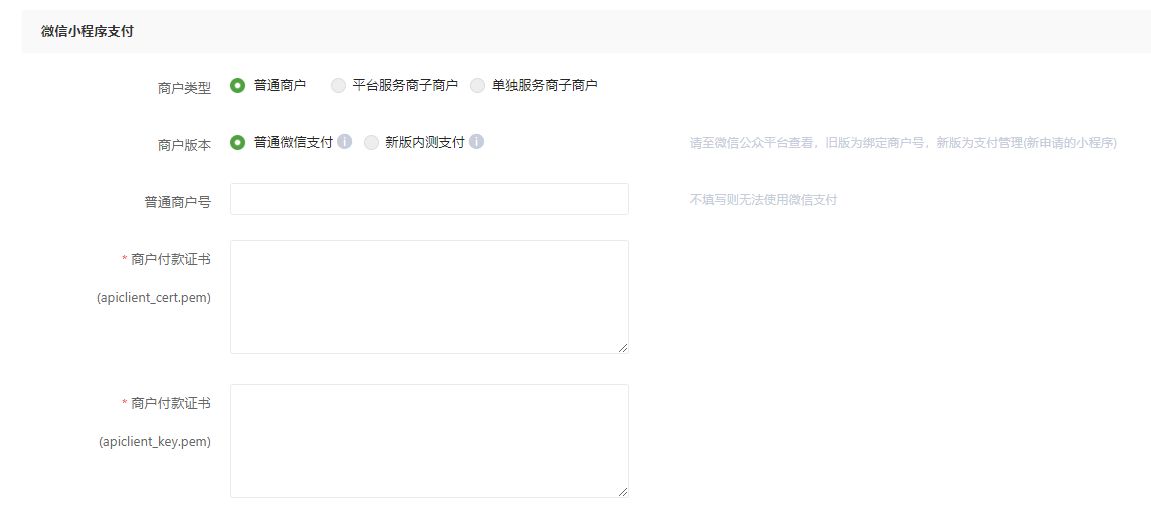This screenshot has width=1151, height=527.
Task: Click inside the apiclient_cert.pem certificate textarea
Action: pyautogui.click(x=429, y=296)
